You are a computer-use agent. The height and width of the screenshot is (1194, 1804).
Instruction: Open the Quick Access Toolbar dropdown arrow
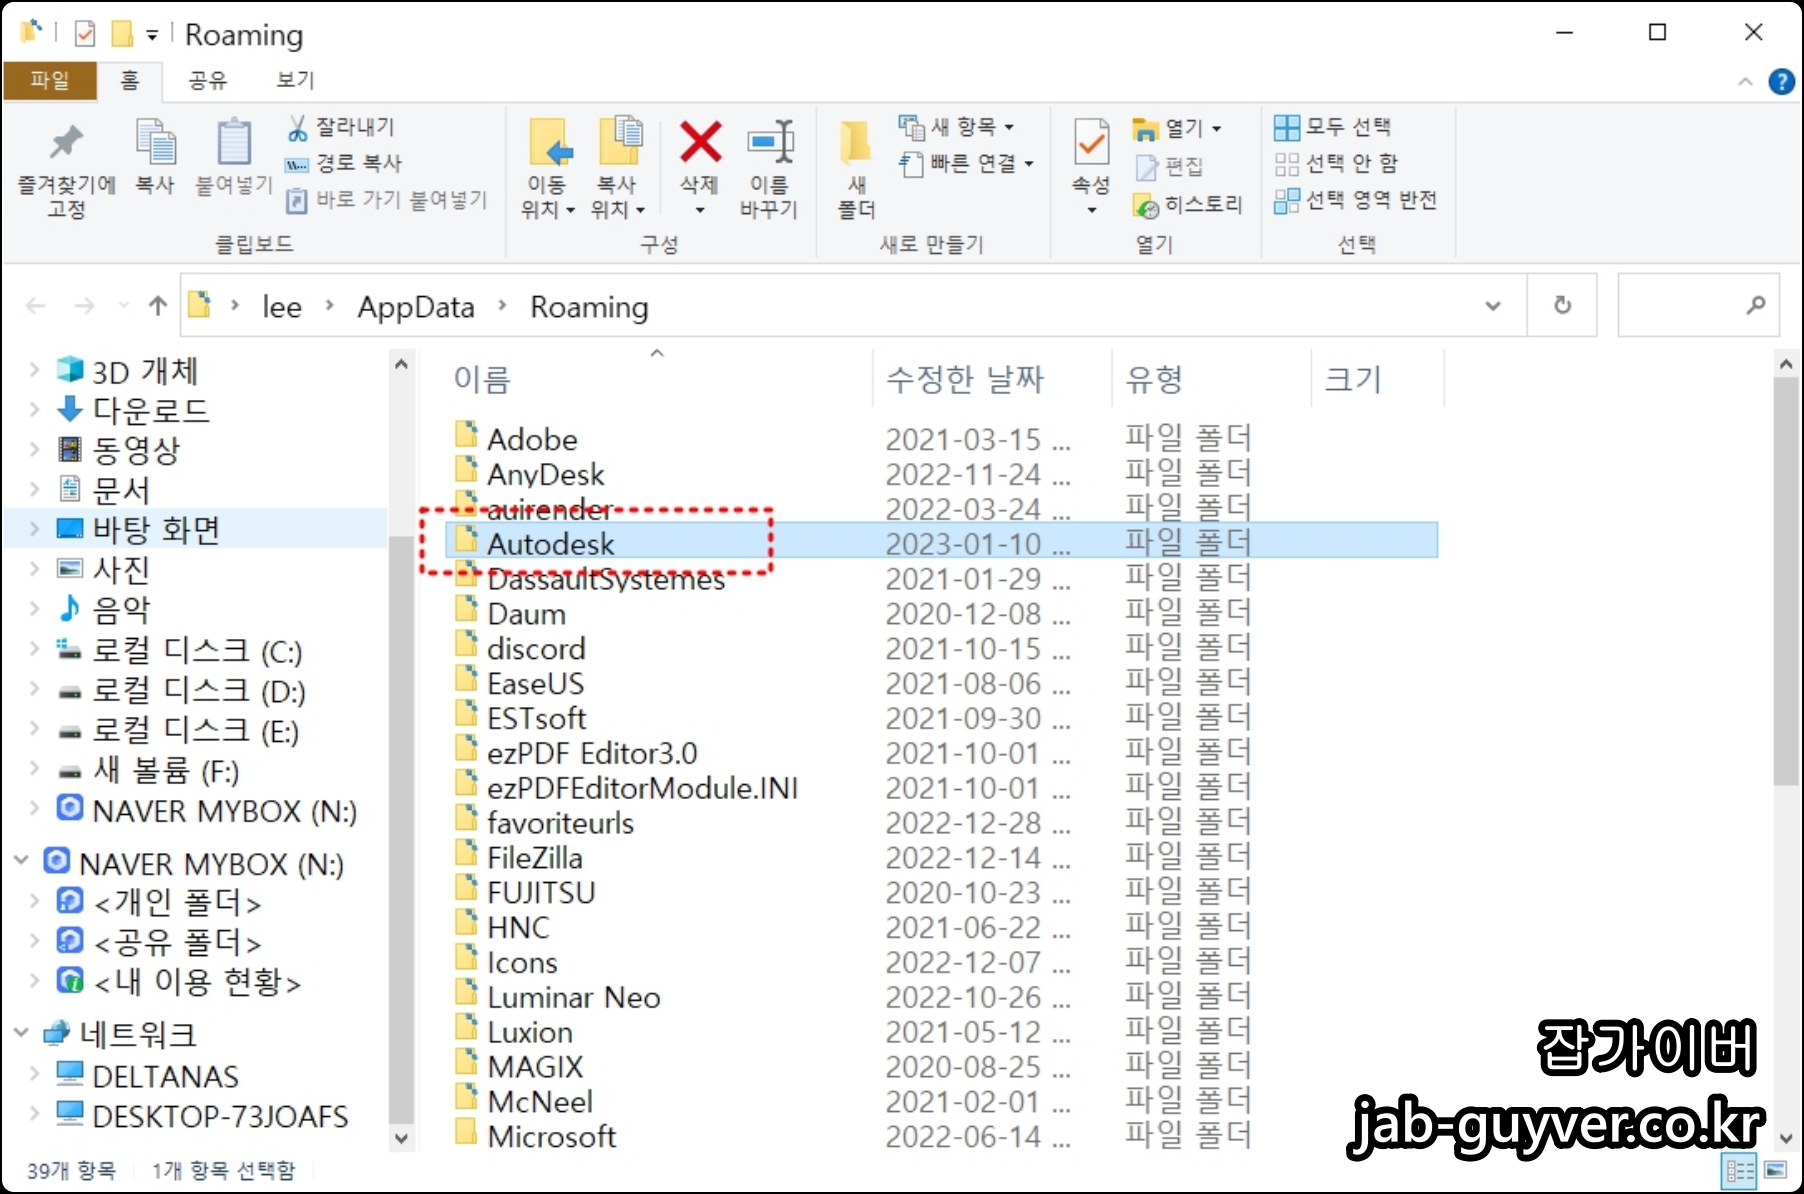(x=152, y=35)
